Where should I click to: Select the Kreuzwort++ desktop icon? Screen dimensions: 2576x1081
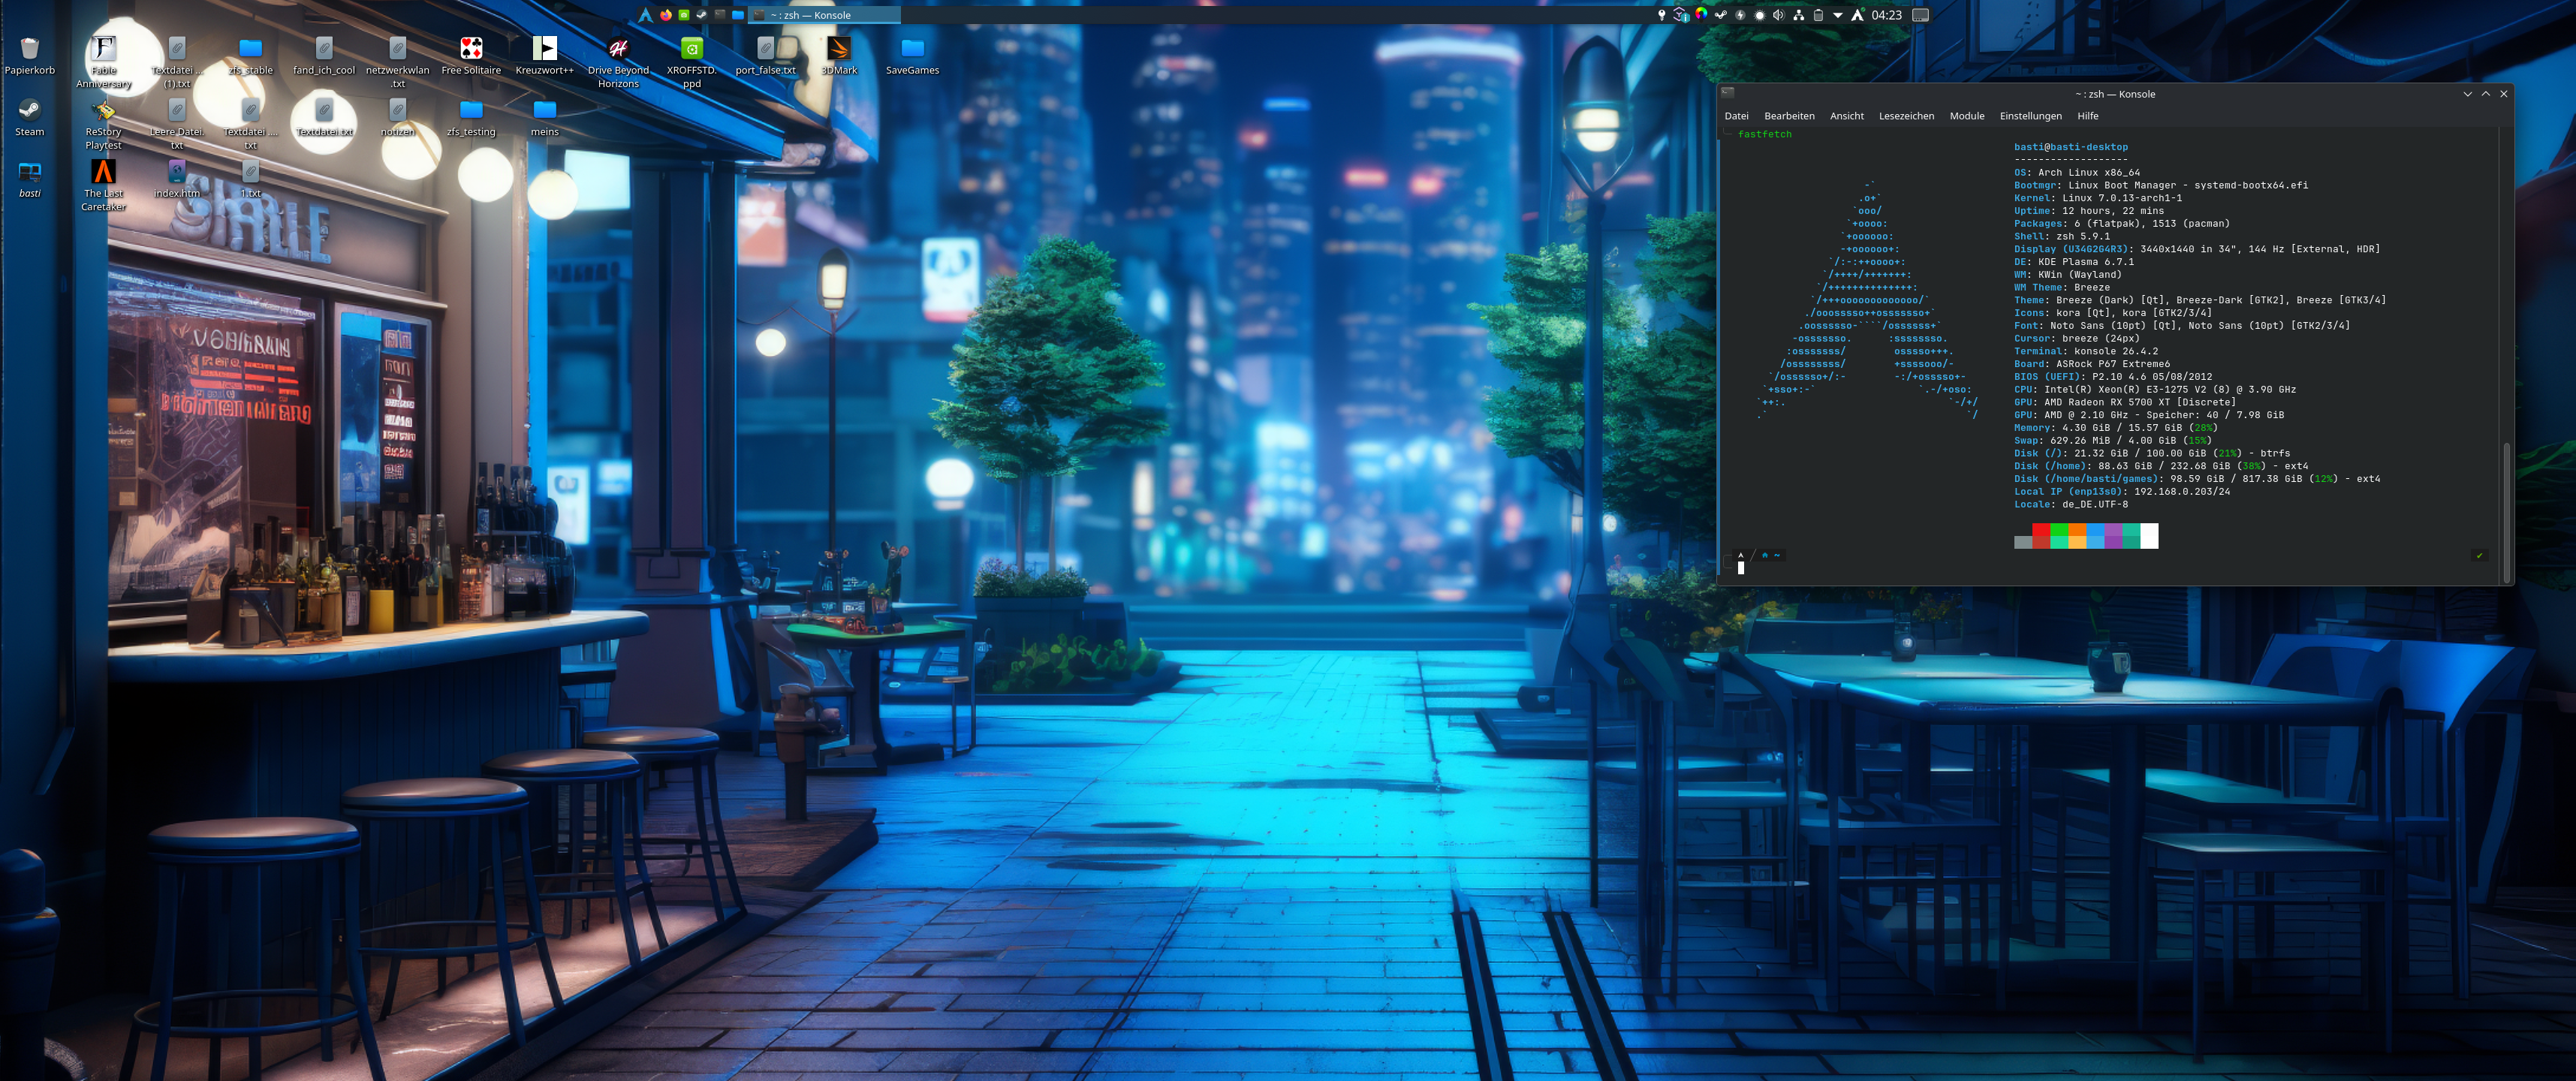click(x=545, y=56)
